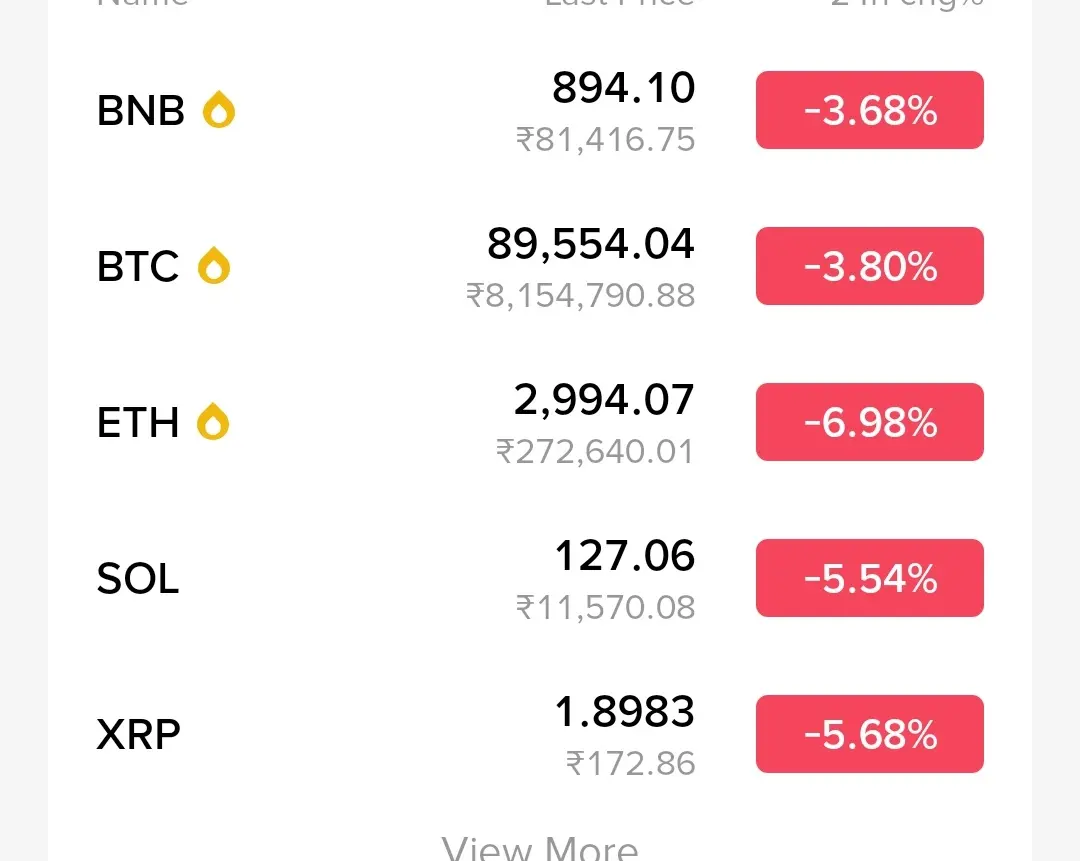The width and height of the screenshot is (1080, 861).
Task: Select the BTC rupee price ₹8,154,790.88
Action: click(580, 295)
